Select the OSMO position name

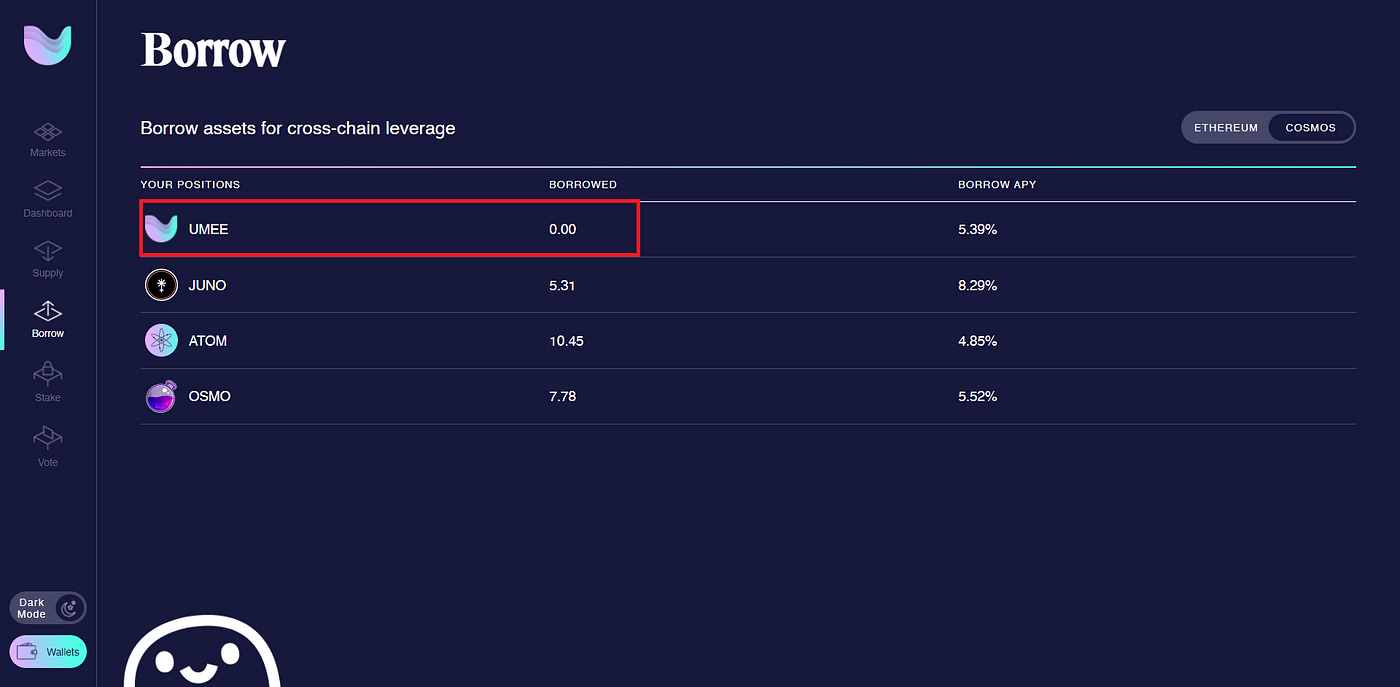click(210, 396)
